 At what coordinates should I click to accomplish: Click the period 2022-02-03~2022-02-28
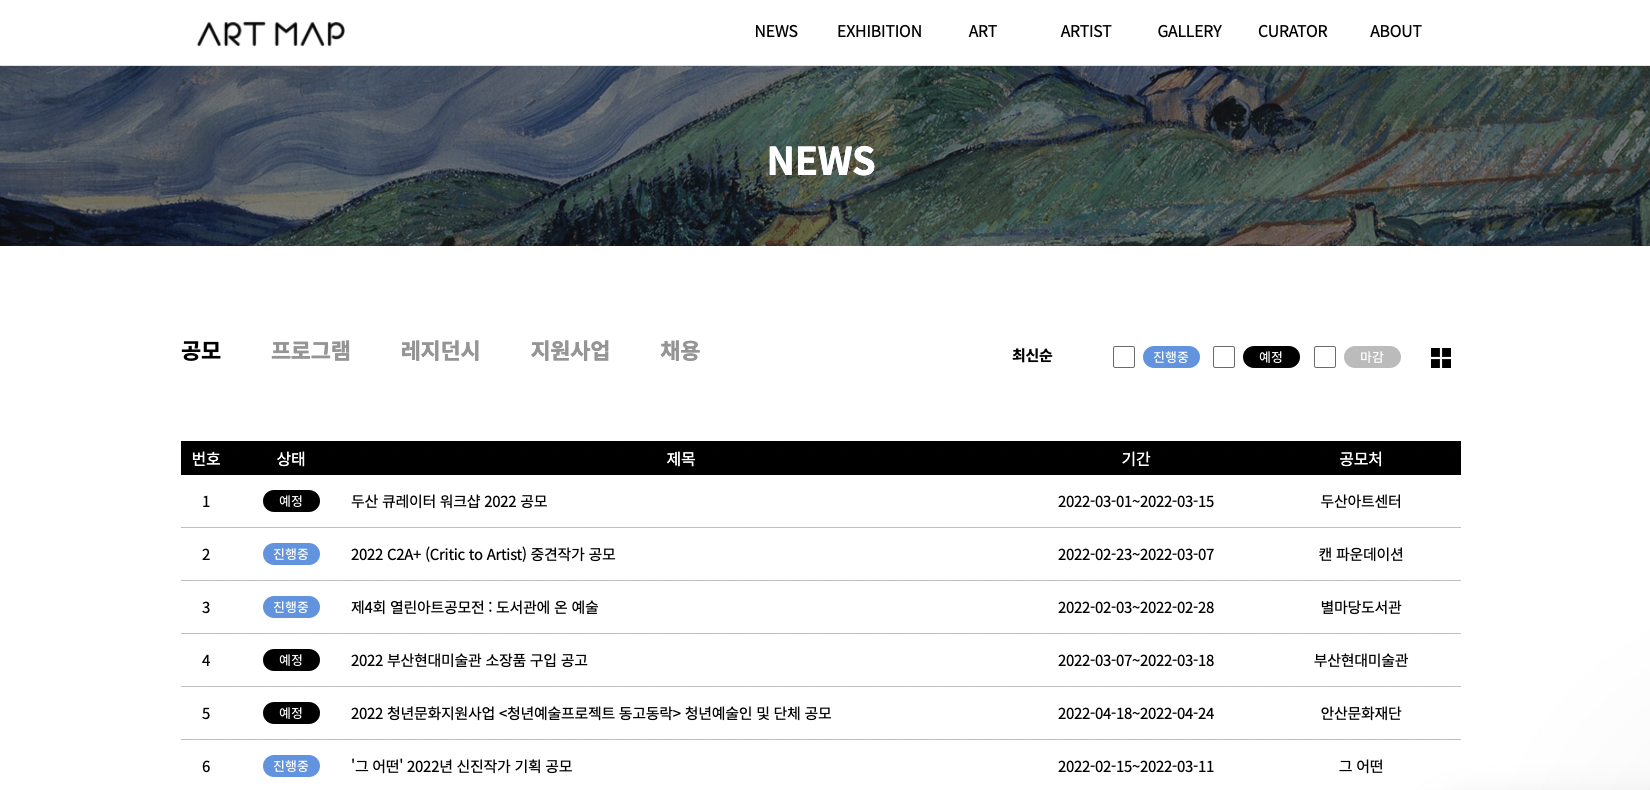click(x=1136, y=607)
